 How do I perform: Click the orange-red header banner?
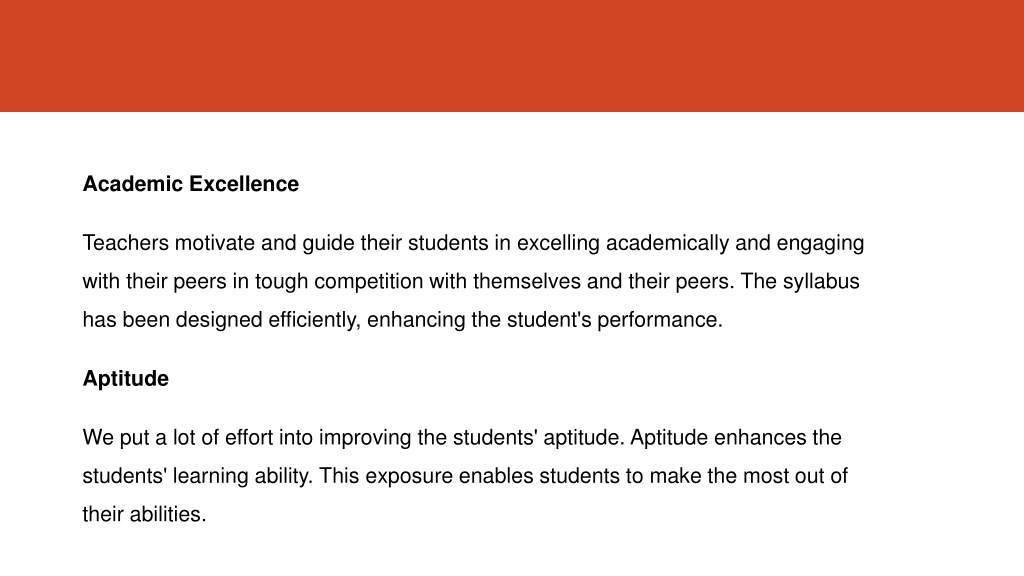512,56
